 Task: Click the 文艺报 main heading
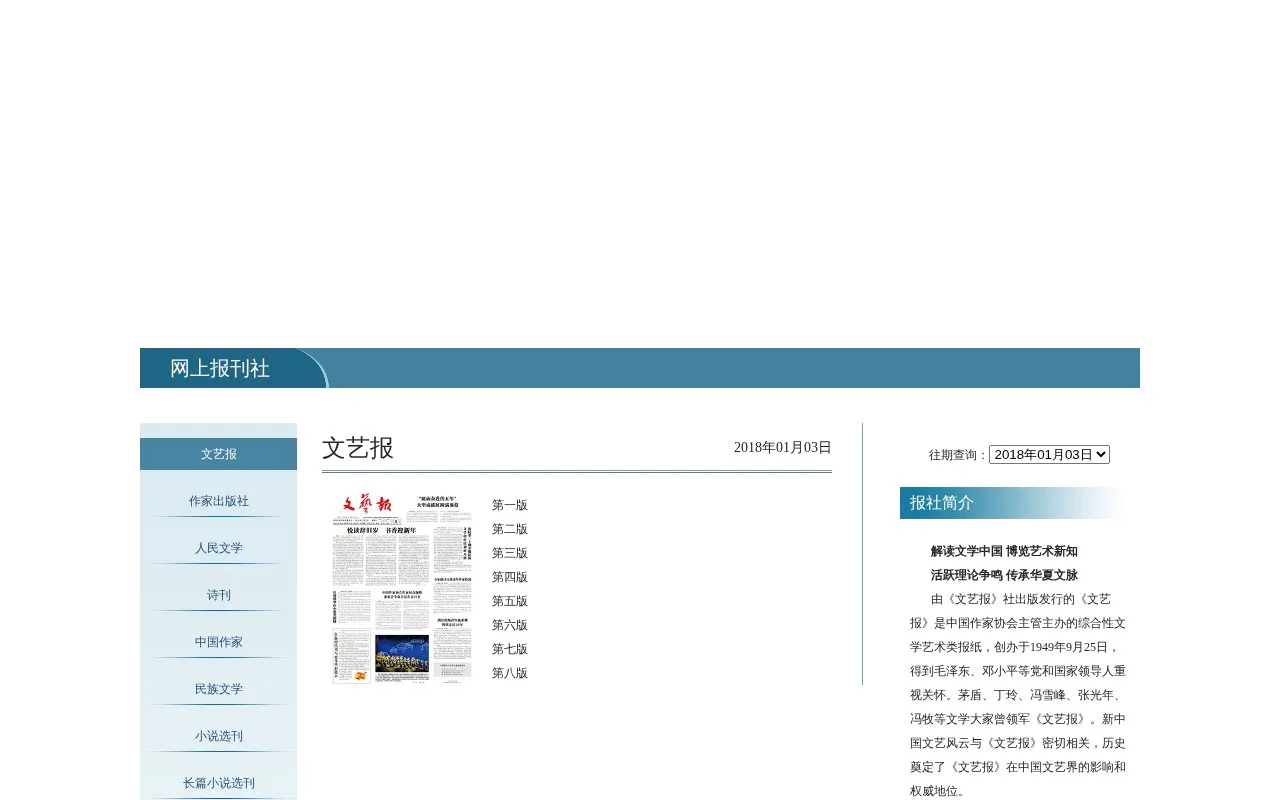358,448
